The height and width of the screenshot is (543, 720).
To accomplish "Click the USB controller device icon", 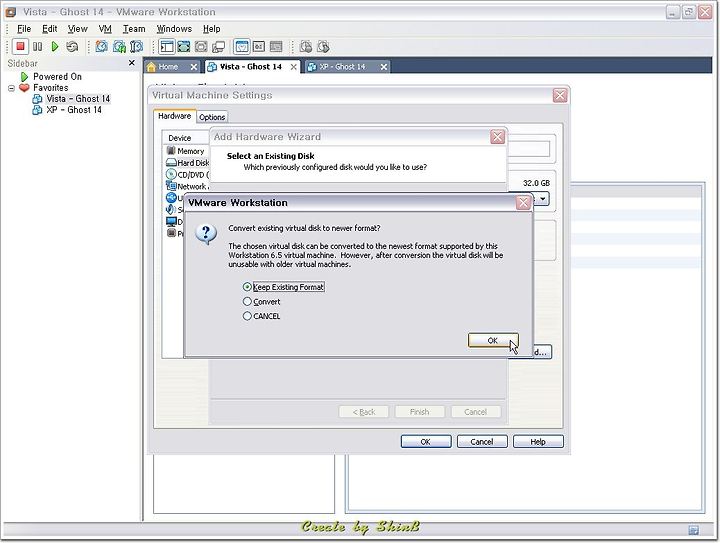I will (171, 197).
